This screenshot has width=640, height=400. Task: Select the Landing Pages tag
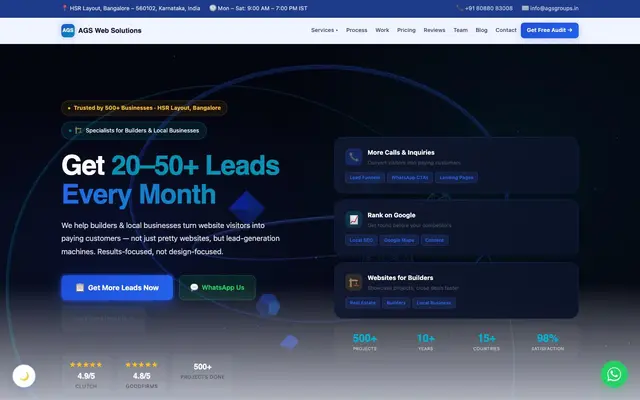point(456,178)
